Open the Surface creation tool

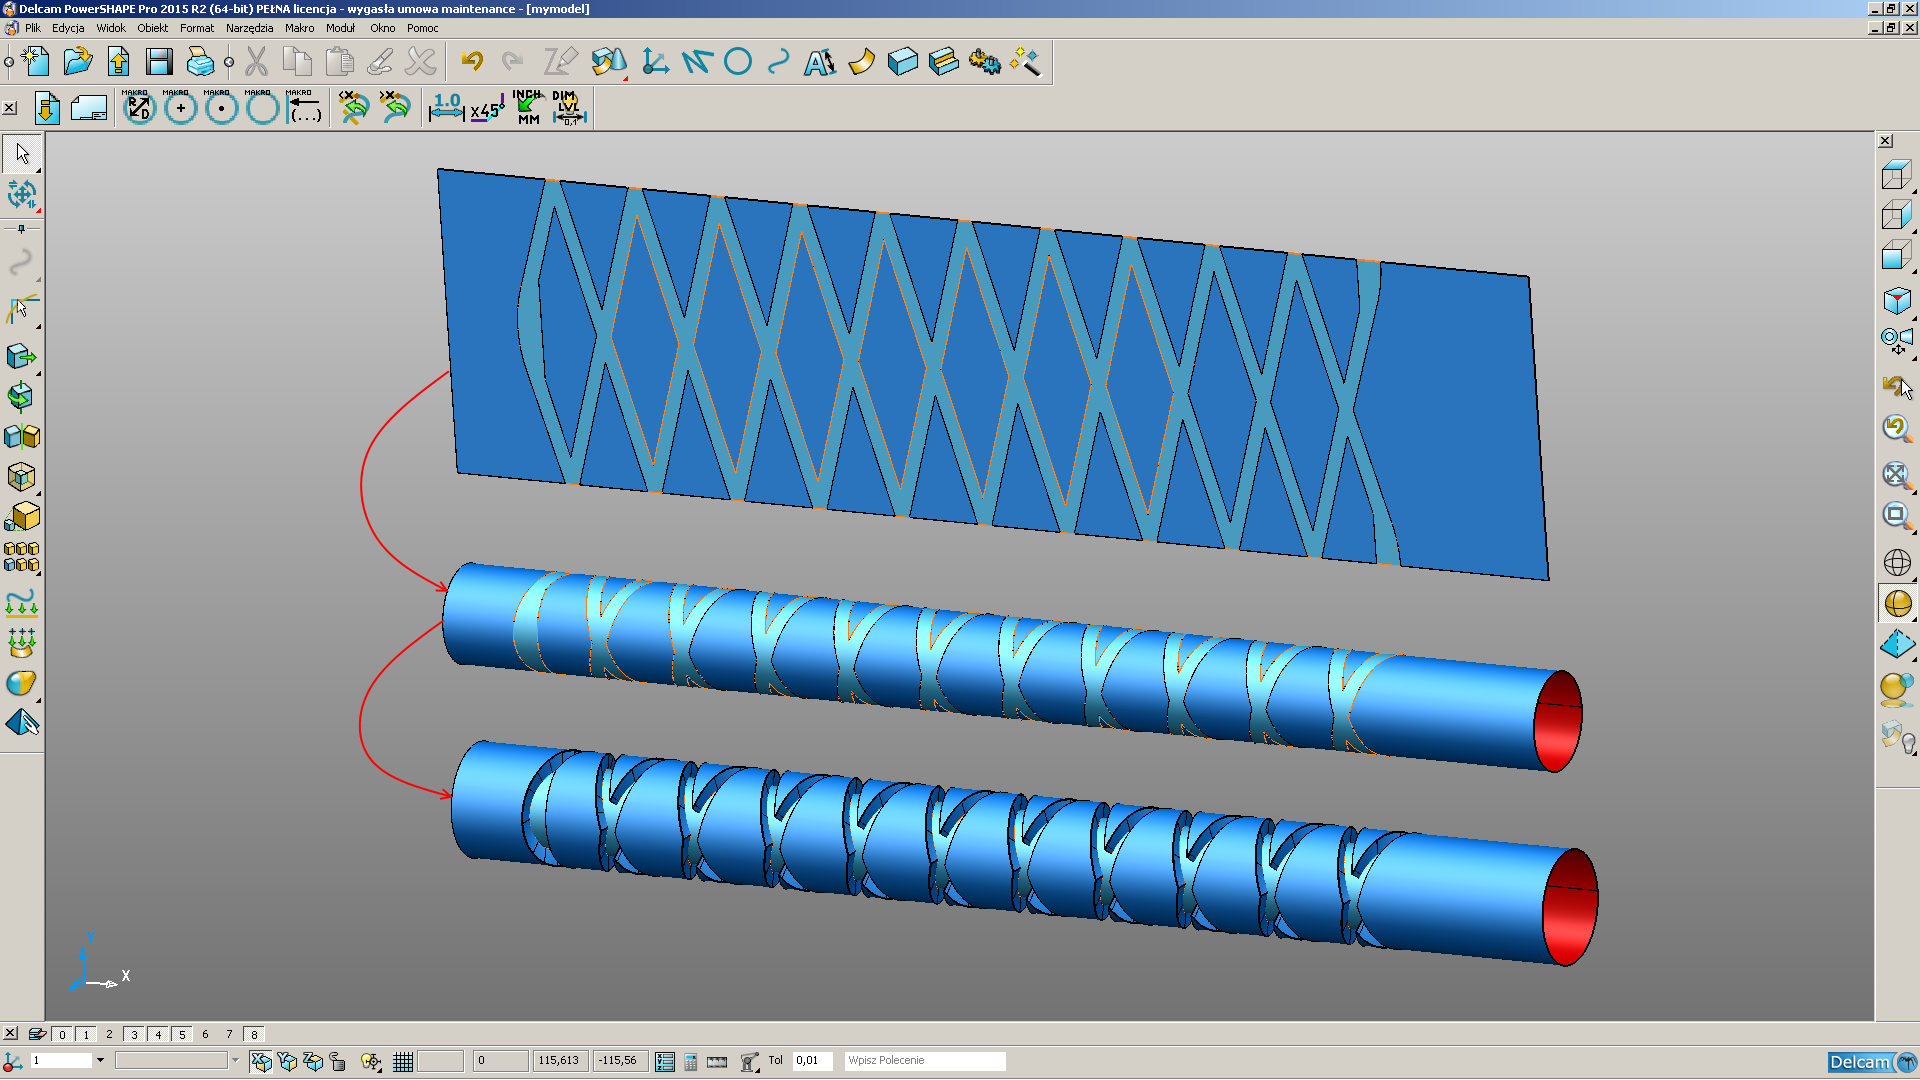[860, 61]
